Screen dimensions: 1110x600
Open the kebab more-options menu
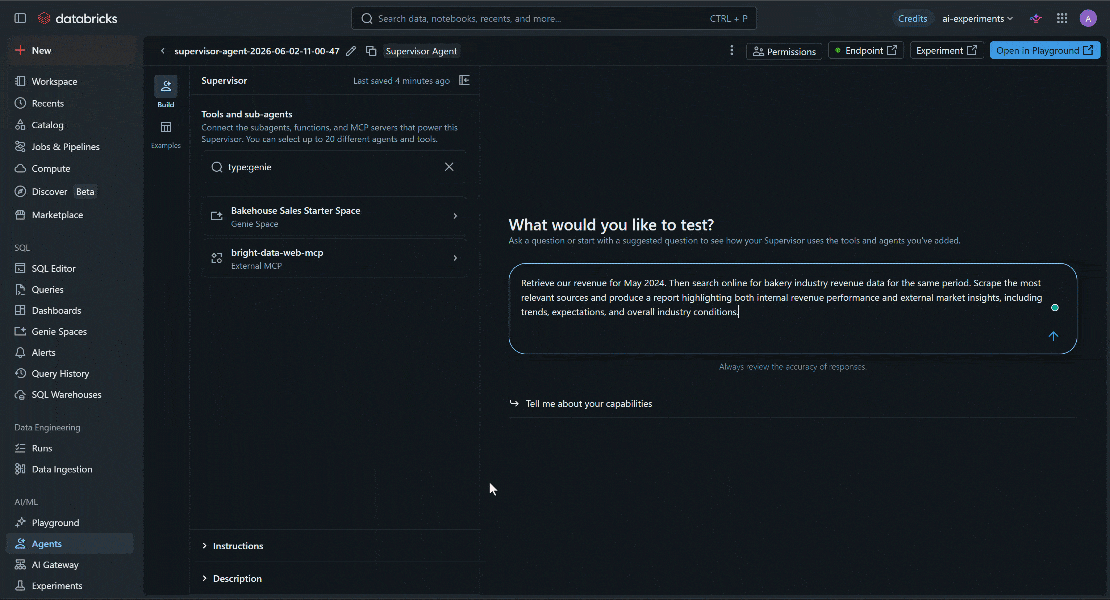pos(732,51)
